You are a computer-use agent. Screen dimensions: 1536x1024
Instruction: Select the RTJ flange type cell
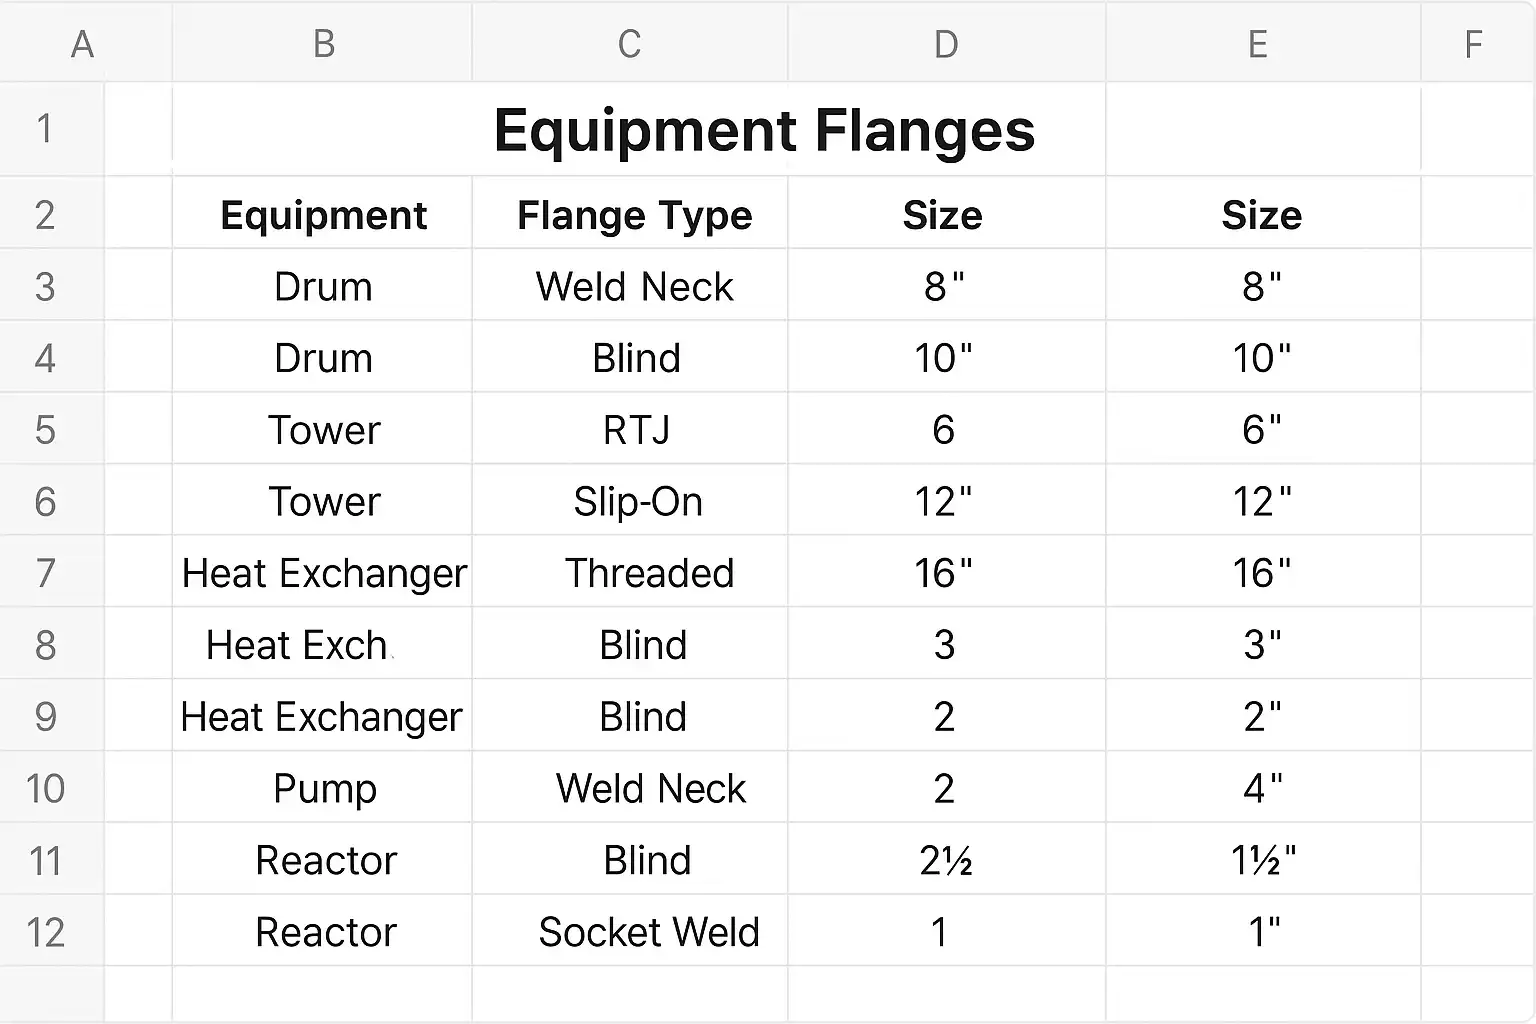(630, 429)
